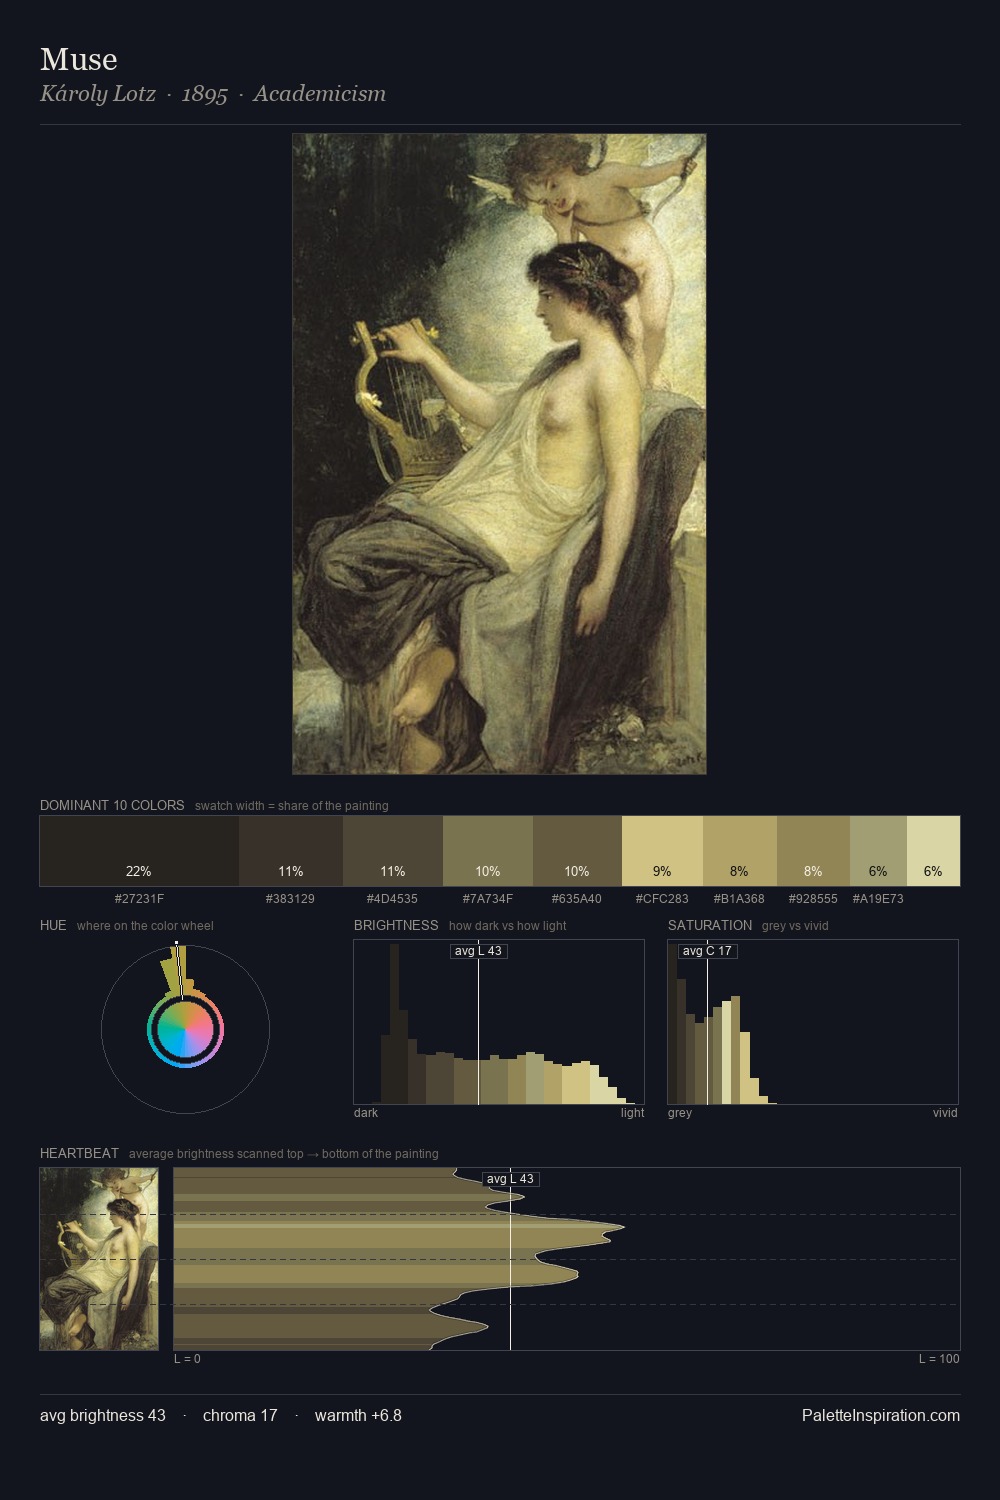Click the "light" axis label under Brightness
The width and height of the screenshot is (1000, 1500).
tap(632, 1113)
